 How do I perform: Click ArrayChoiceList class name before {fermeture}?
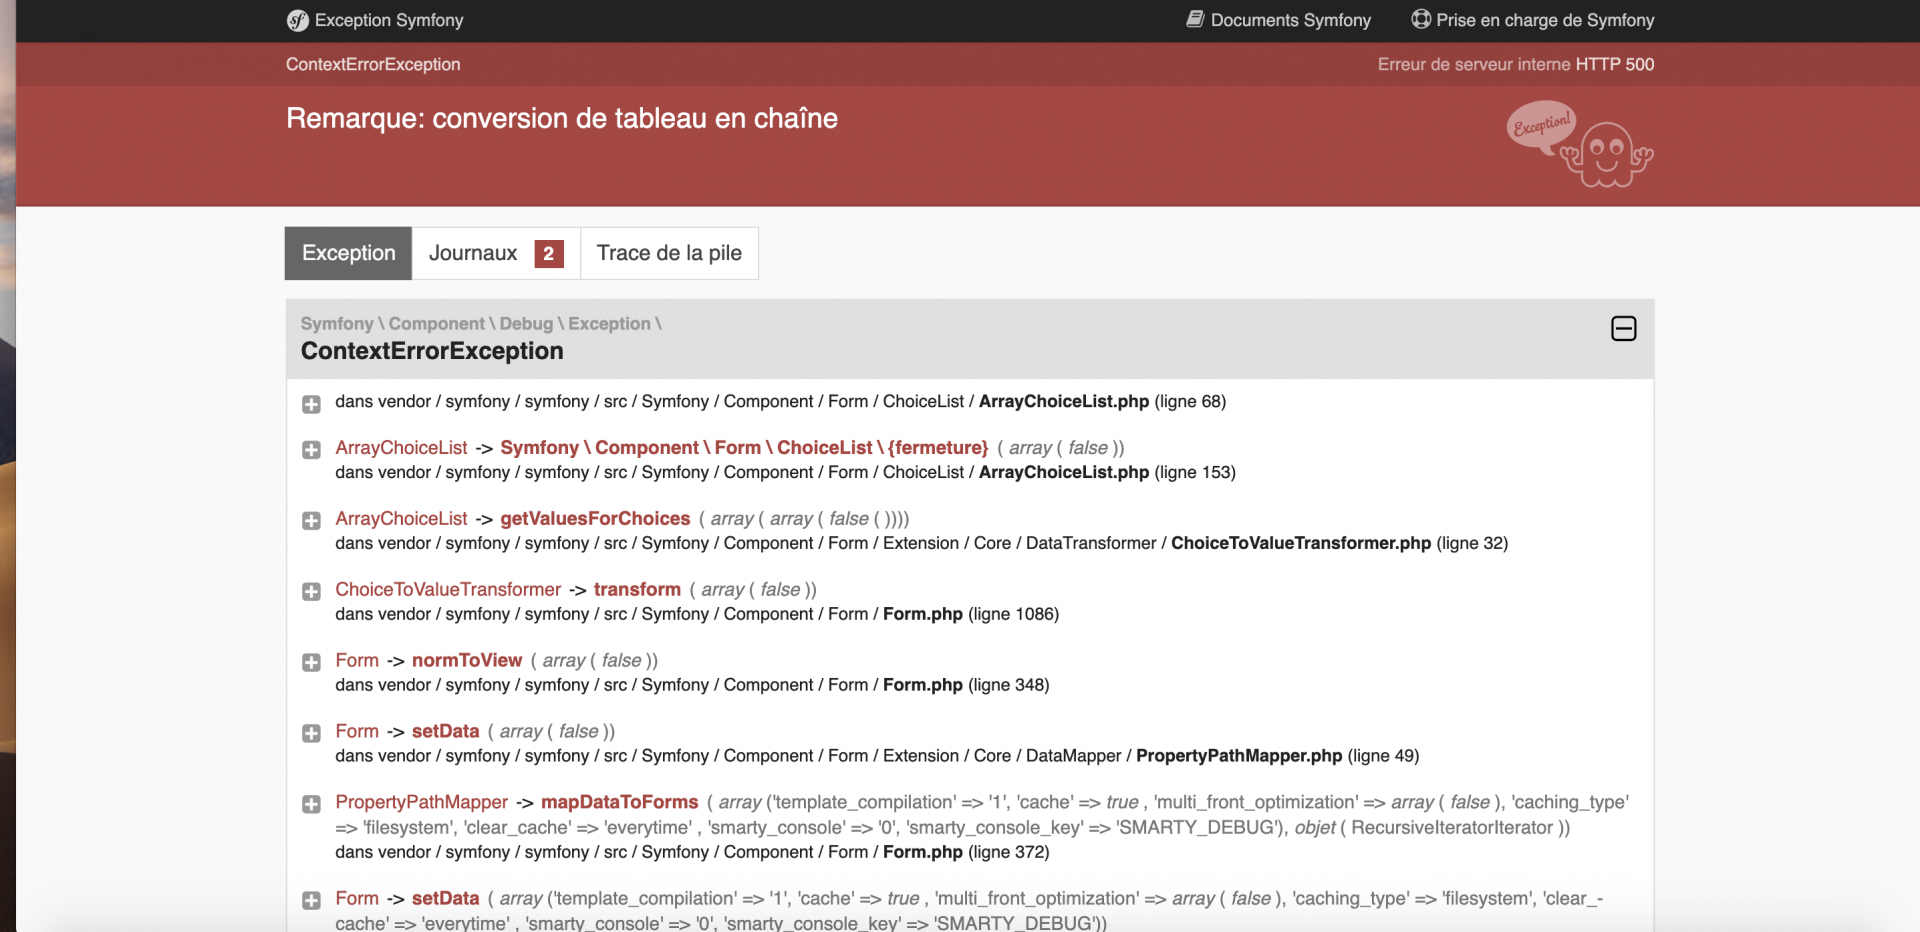pos(401,448)
